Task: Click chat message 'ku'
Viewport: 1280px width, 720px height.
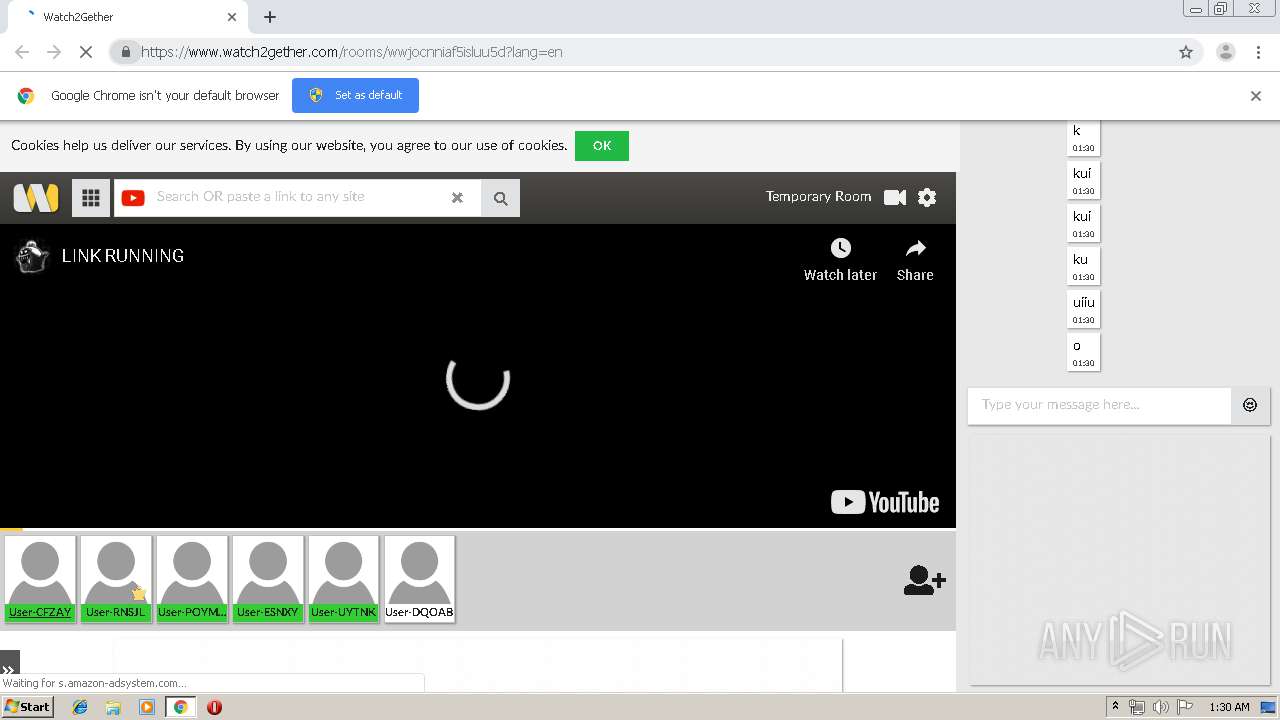Action: click(1084, 267)
